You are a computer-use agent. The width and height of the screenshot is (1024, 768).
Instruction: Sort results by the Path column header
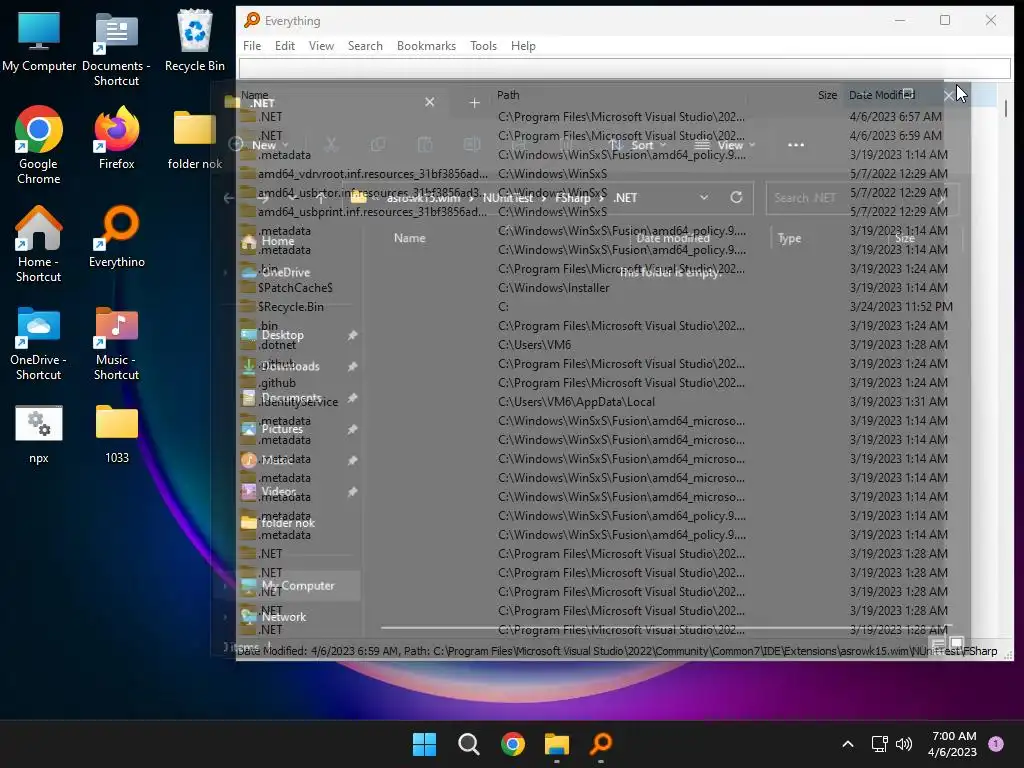508,95
